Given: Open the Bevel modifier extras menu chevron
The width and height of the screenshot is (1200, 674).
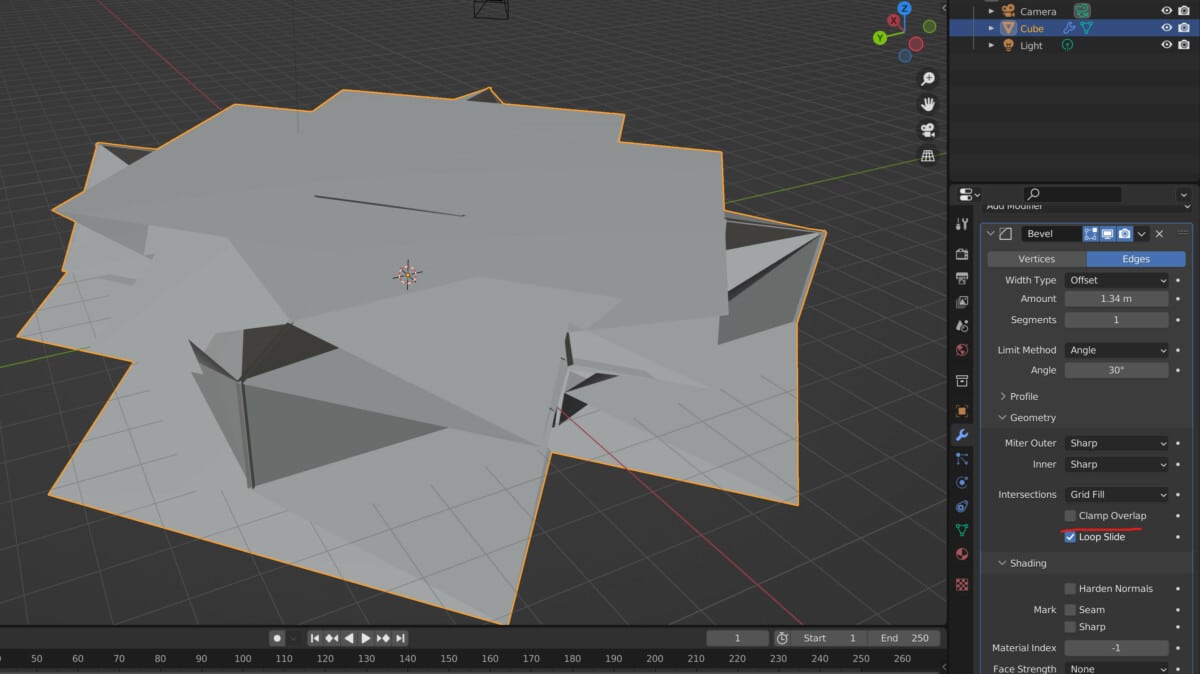Looking at the screenshot, I should pyautogui.click(x=1141, y=233).
